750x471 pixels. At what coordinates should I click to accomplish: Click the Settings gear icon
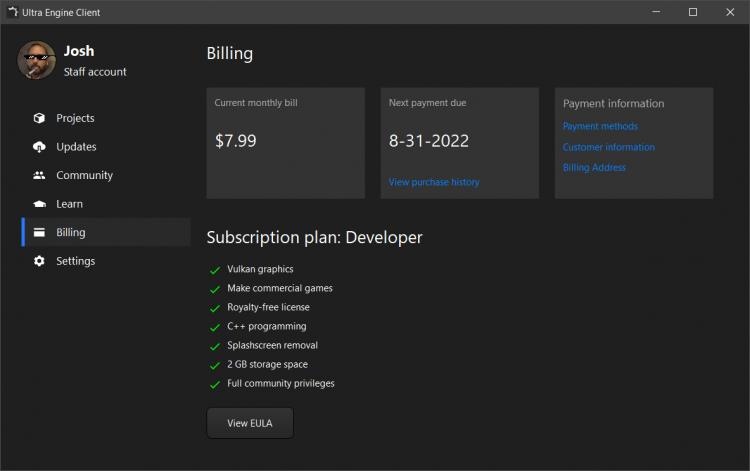pyautogui.click(x=39, y=261)
